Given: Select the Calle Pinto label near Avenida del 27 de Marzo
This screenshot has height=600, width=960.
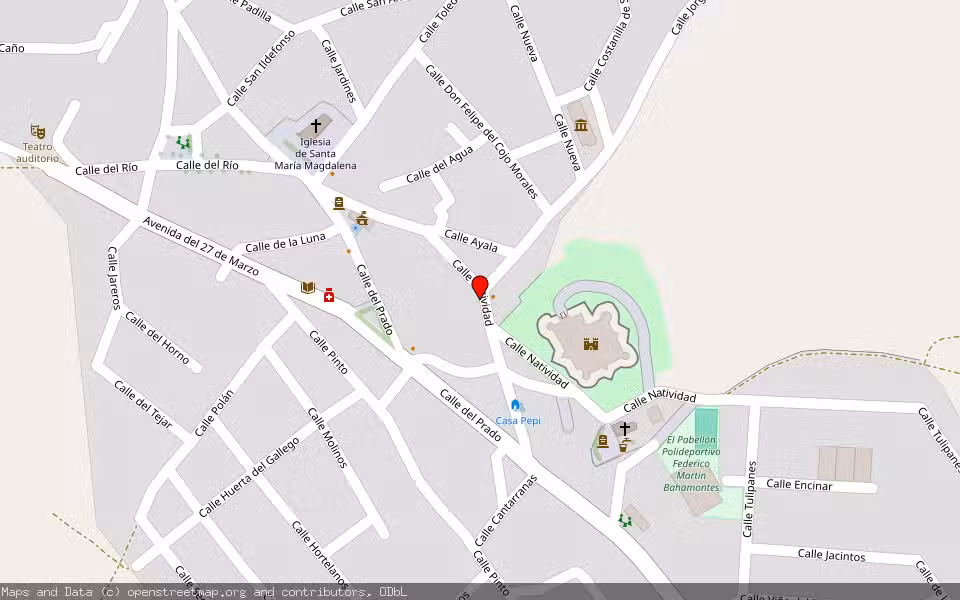Looking at the screenshot, I should (329, 352).
